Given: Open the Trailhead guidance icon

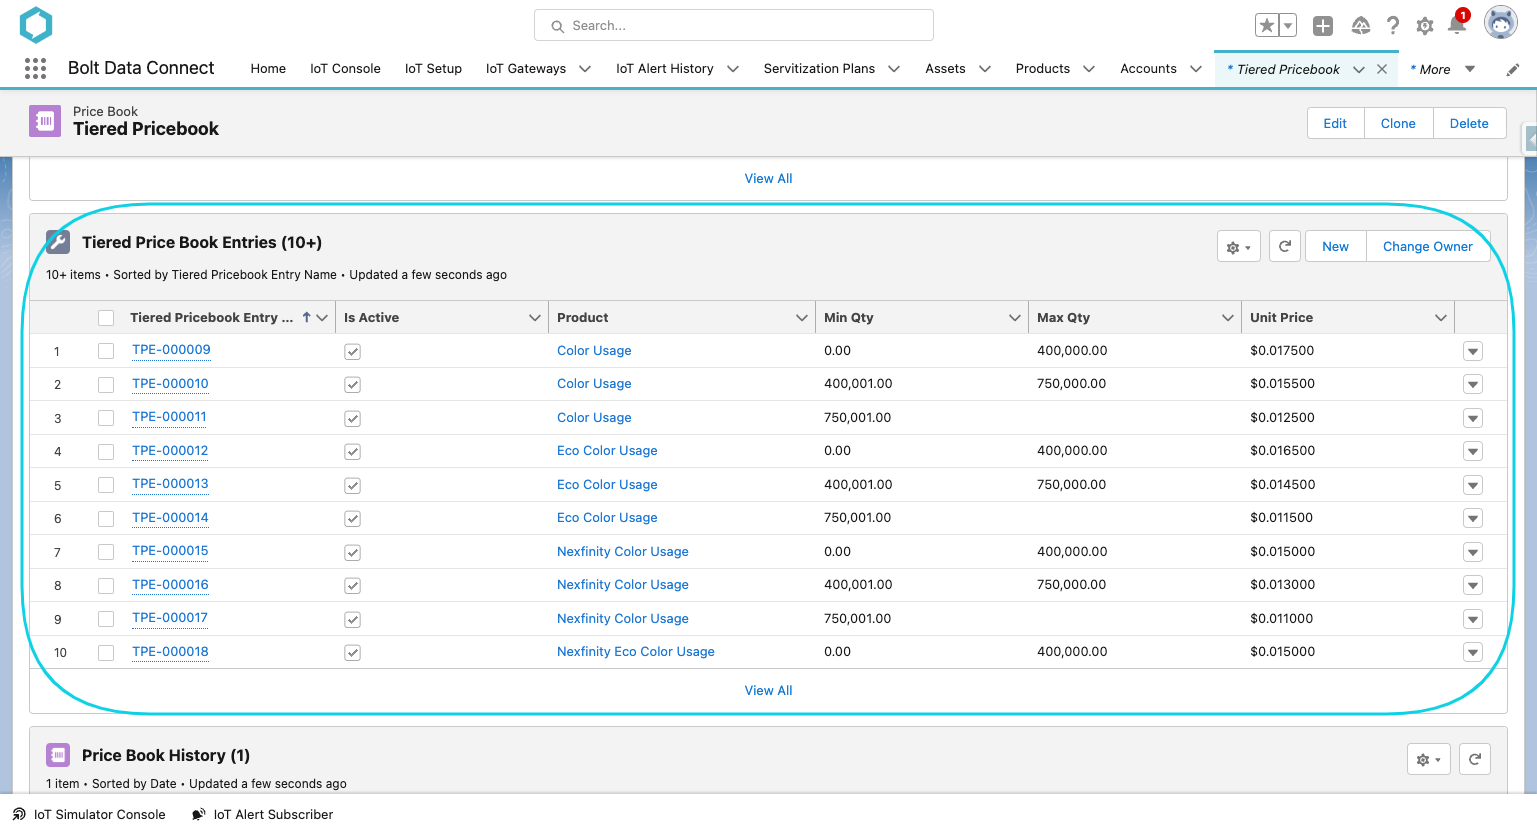Looking at the screenshot, I should click(1360, 26).
